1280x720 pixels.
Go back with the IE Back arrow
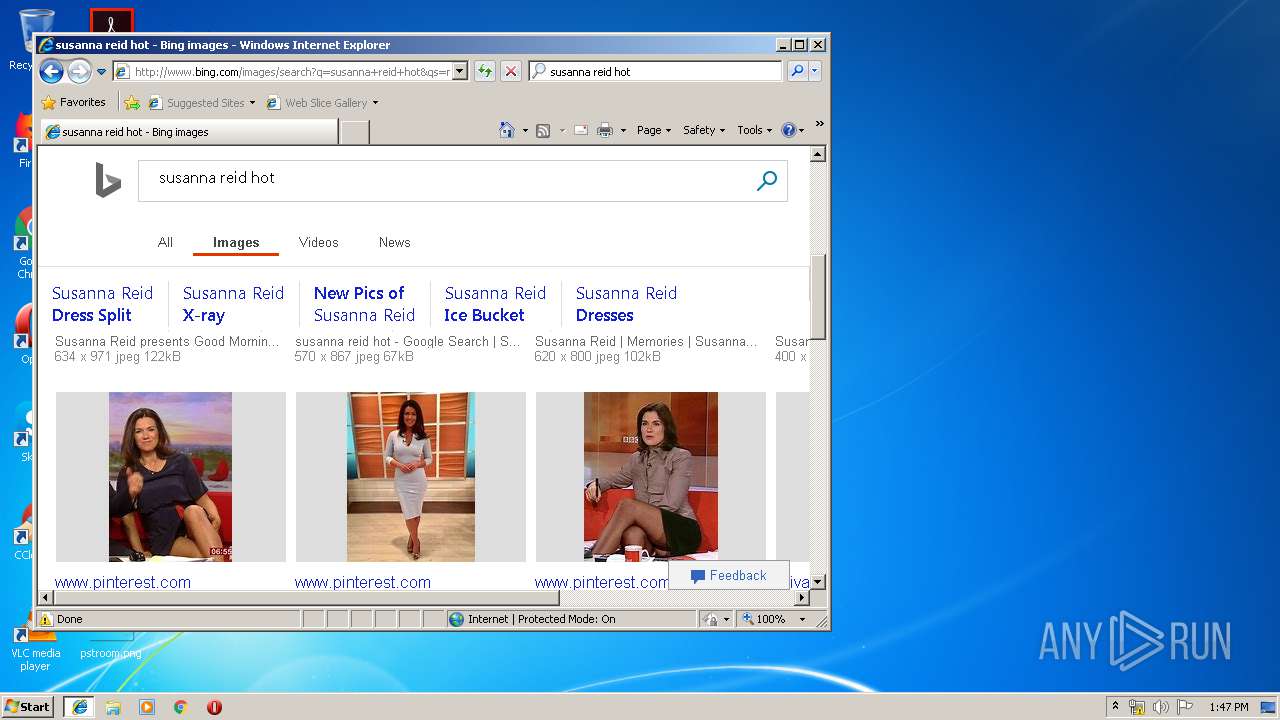pos(52,71)
